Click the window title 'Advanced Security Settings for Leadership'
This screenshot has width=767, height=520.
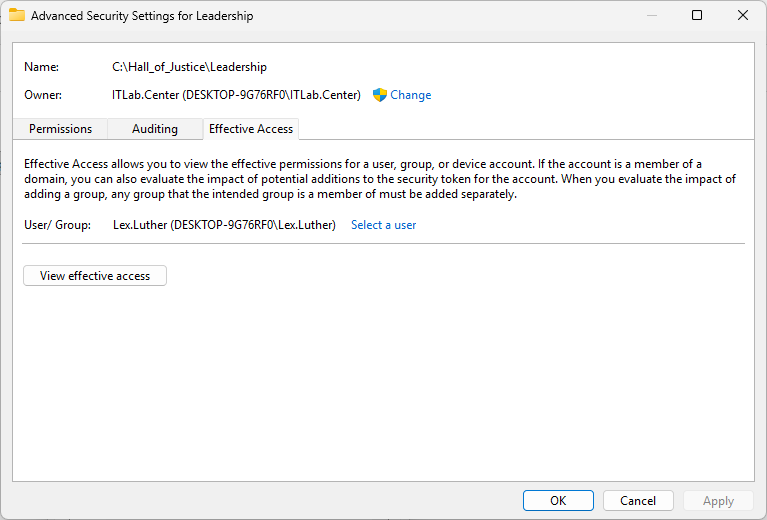pos(142,16)
